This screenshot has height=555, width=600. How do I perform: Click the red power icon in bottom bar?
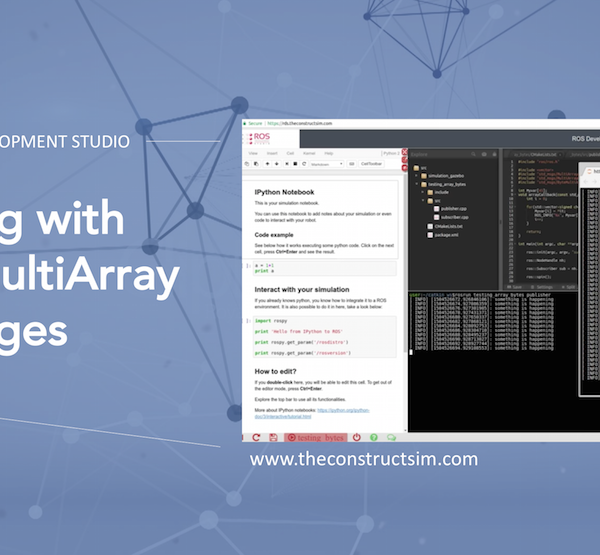[357, 437]
